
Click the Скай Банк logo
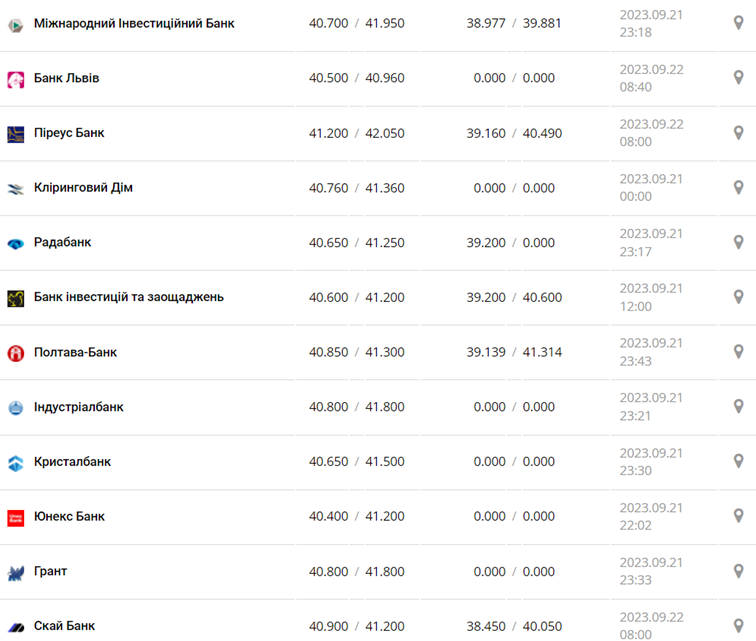[16, 627]
